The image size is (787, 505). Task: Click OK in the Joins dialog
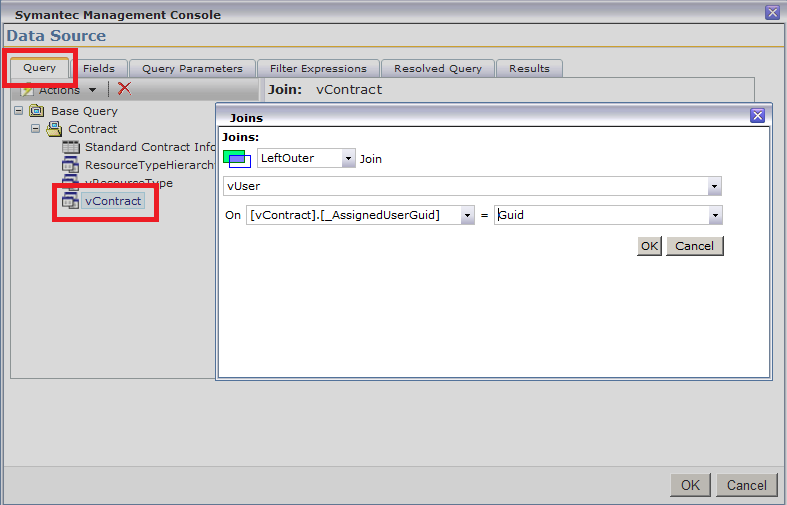tap(649, 246)
